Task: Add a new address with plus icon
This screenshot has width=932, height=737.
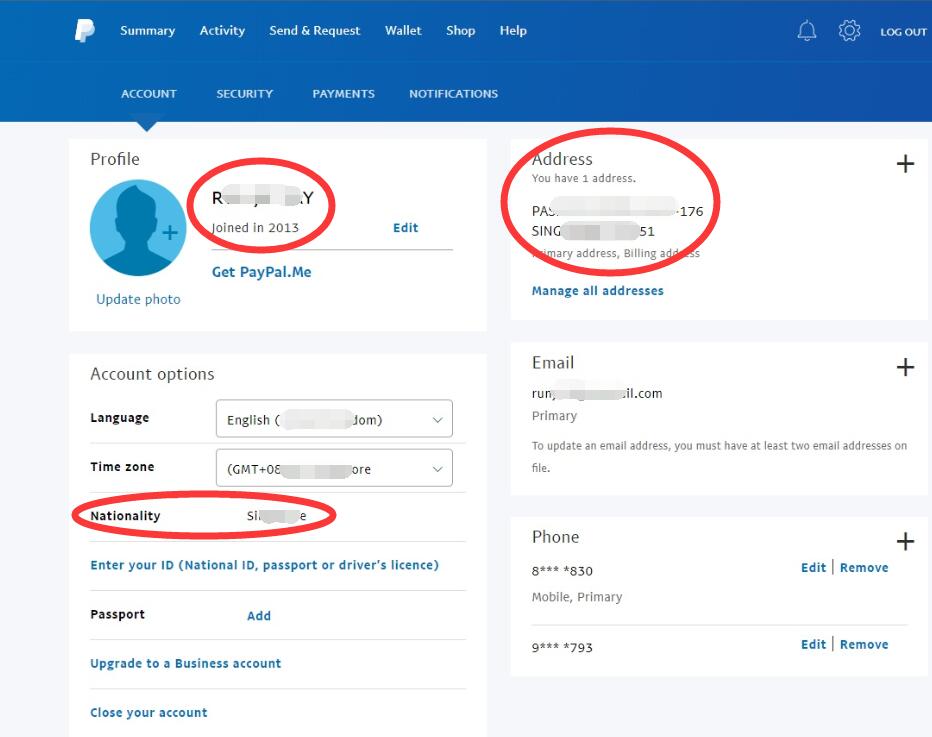Action: [x=905, y=164]
